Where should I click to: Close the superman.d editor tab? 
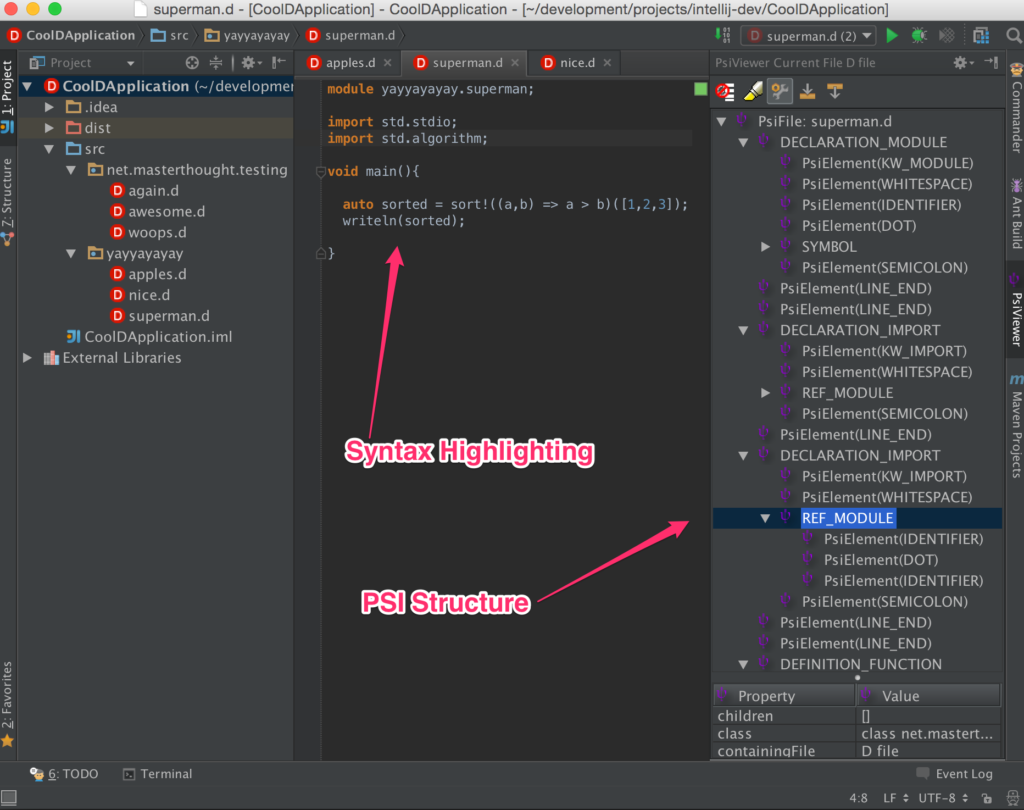pyautogui.click(x=515, y=63)
